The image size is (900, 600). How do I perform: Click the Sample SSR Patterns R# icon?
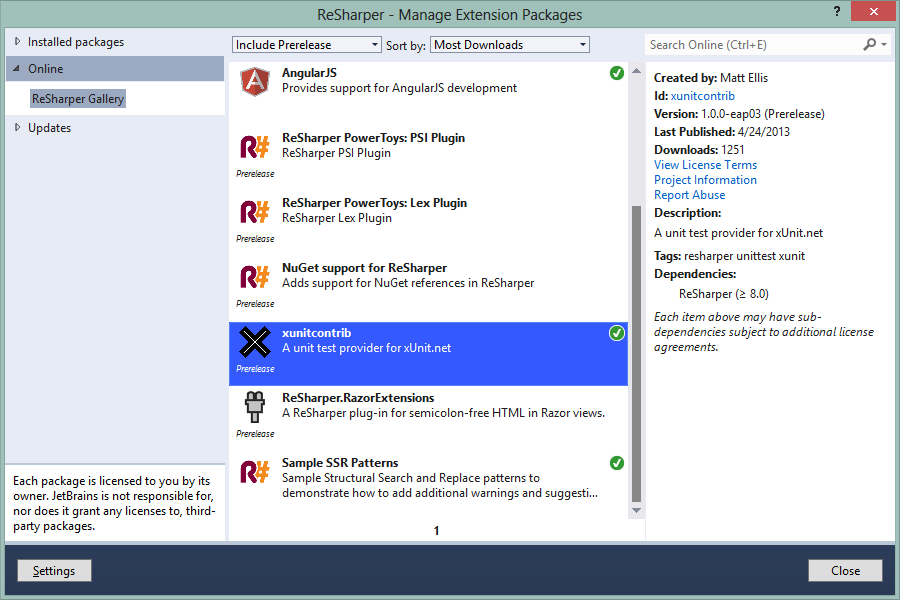[255, 472]
